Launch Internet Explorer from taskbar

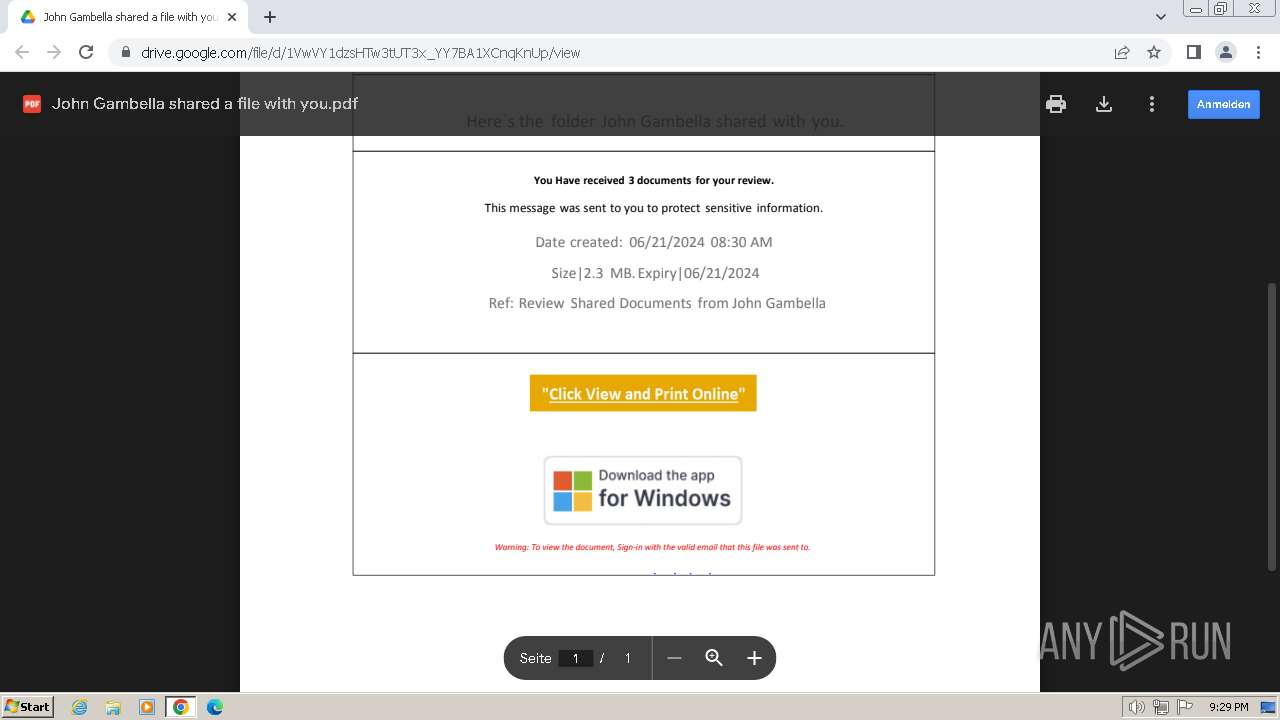click(x=79, y=707)
